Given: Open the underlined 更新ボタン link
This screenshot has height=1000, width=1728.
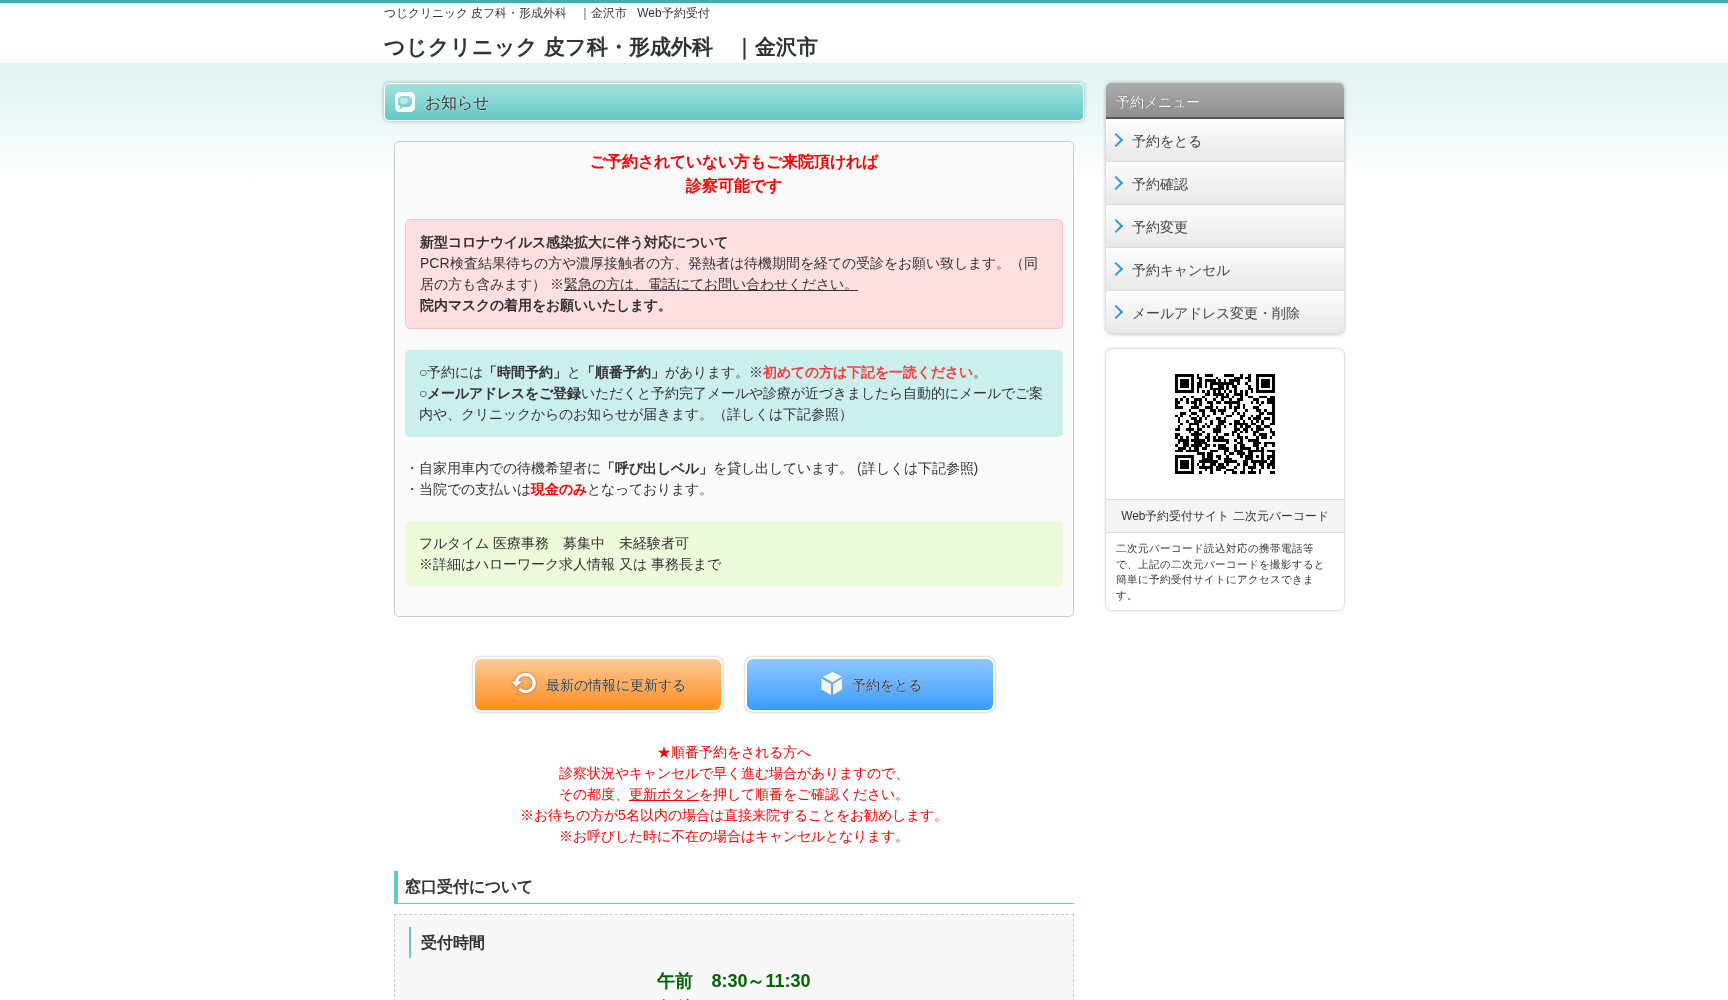Looking at the screenshot, I should [x=664, y=794].
